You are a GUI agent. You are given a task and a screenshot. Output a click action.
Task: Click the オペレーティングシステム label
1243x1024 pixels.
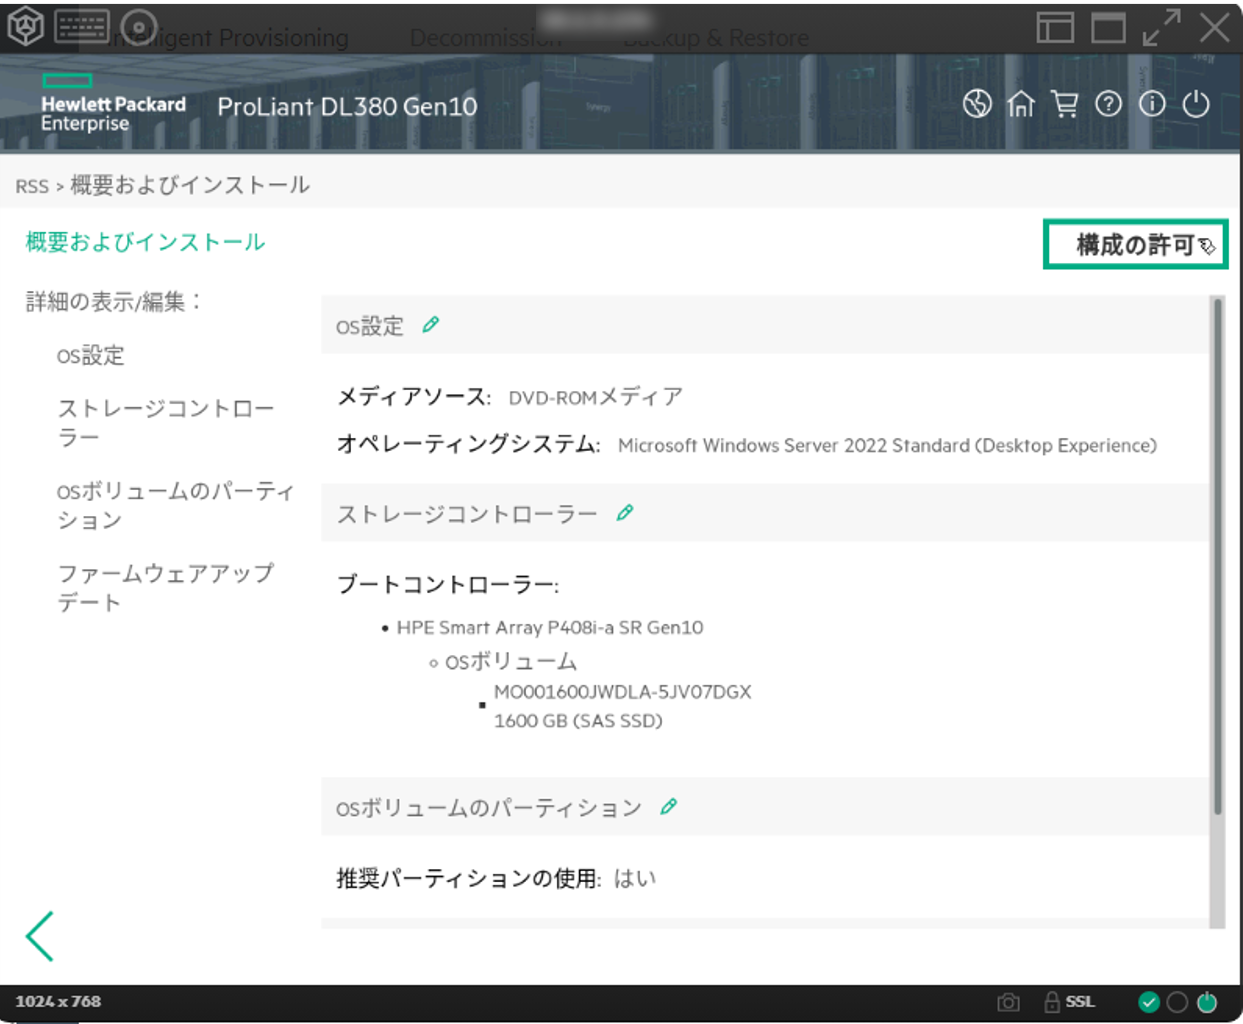469,445
